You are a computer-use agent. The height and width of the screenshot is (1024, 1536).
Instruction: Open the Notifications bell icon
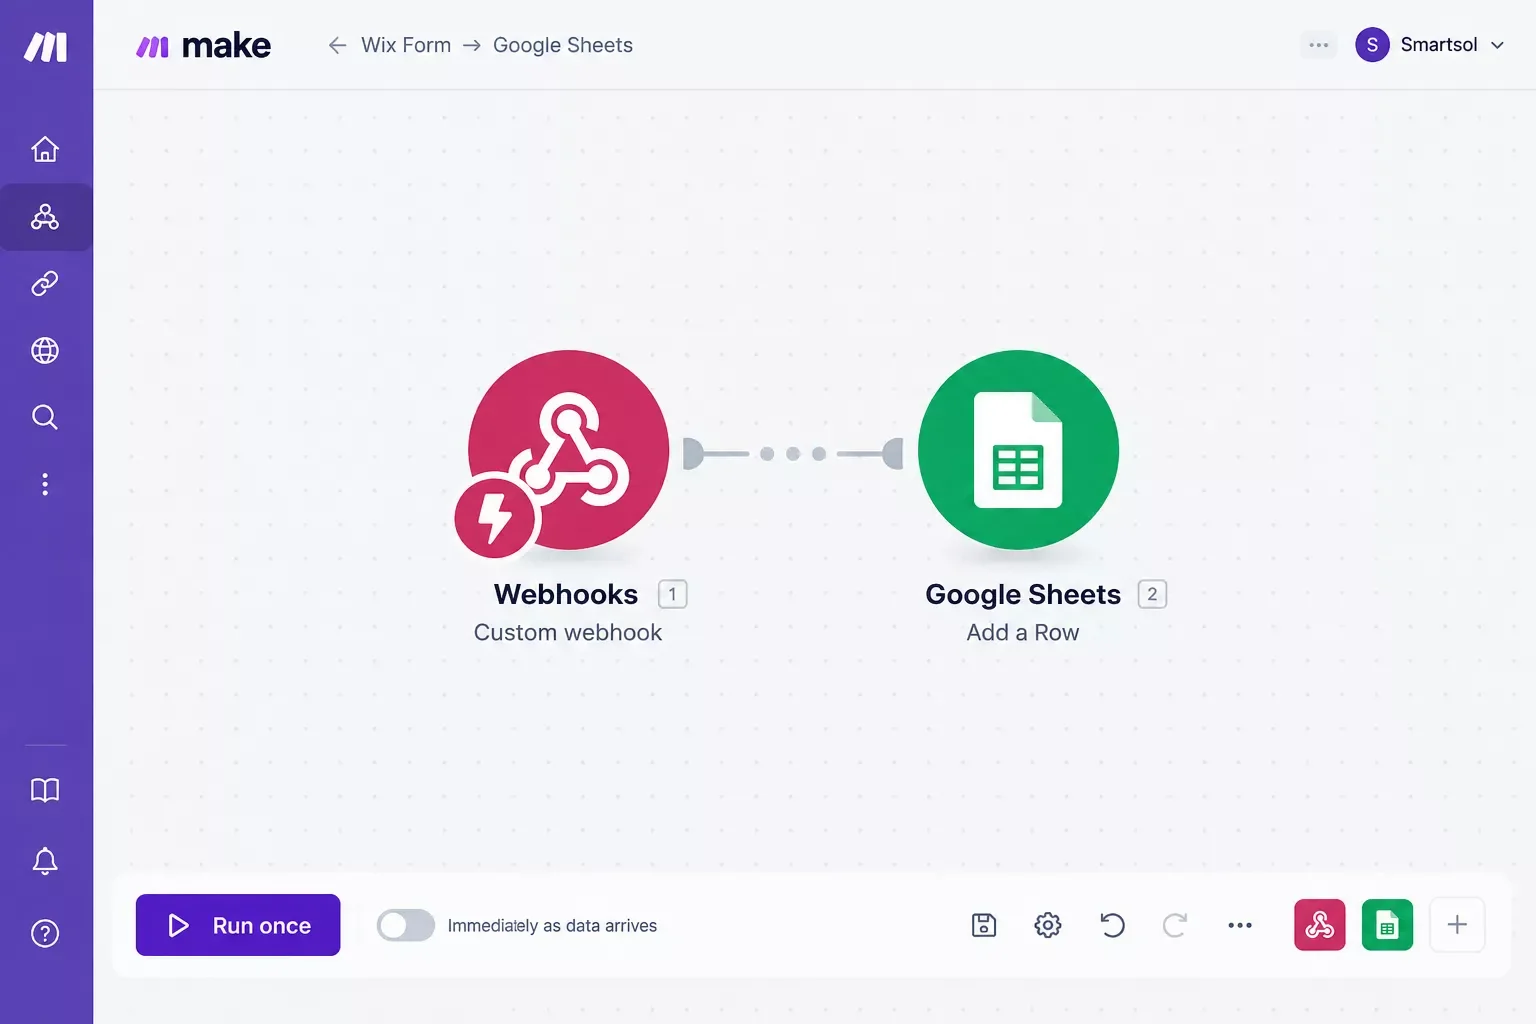coord(45,861)
